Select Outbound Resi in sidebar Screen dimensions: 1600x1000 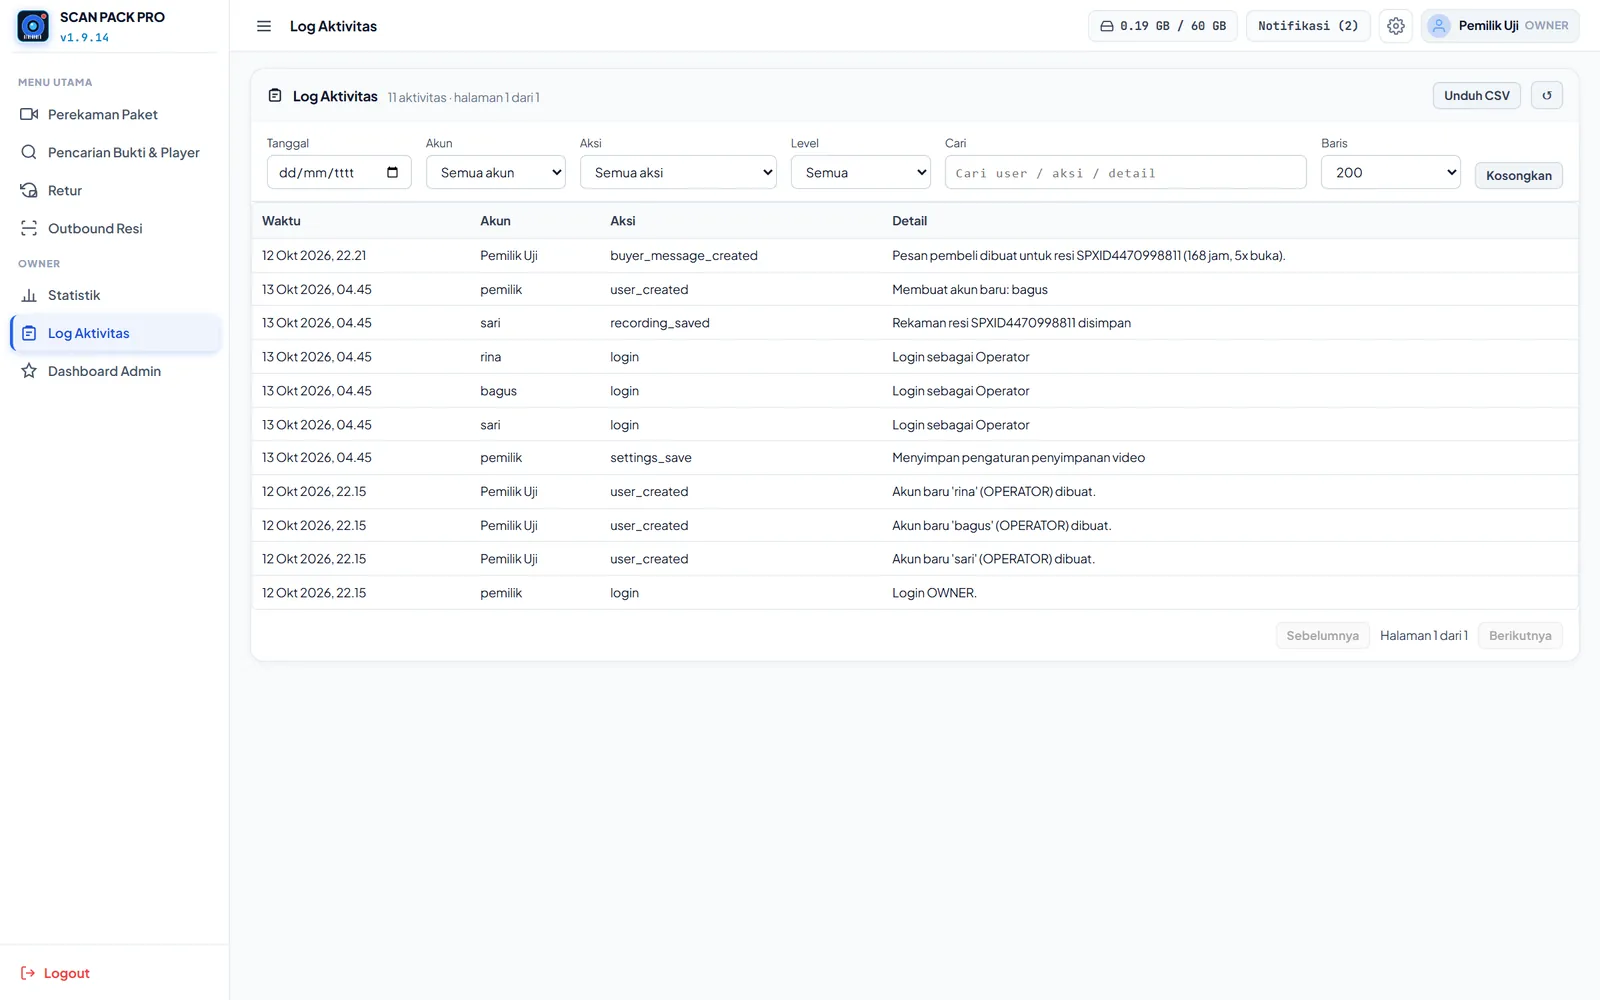(x=115, y=228)
